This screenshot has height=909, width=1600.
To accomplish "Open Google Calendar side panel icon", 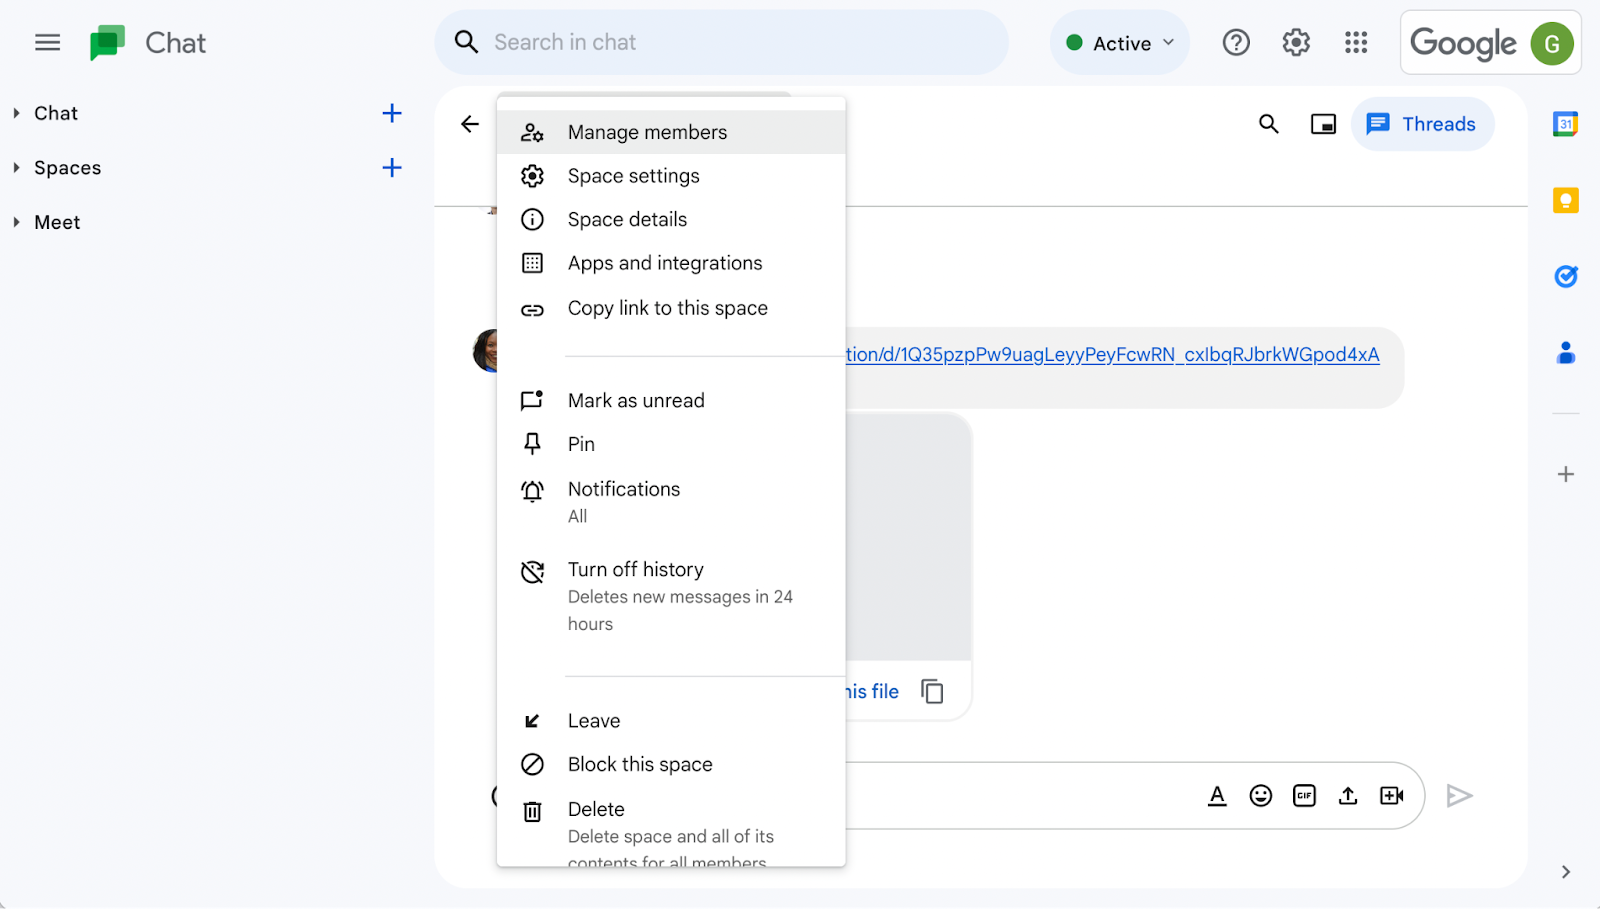I will tap(1565, 124).
